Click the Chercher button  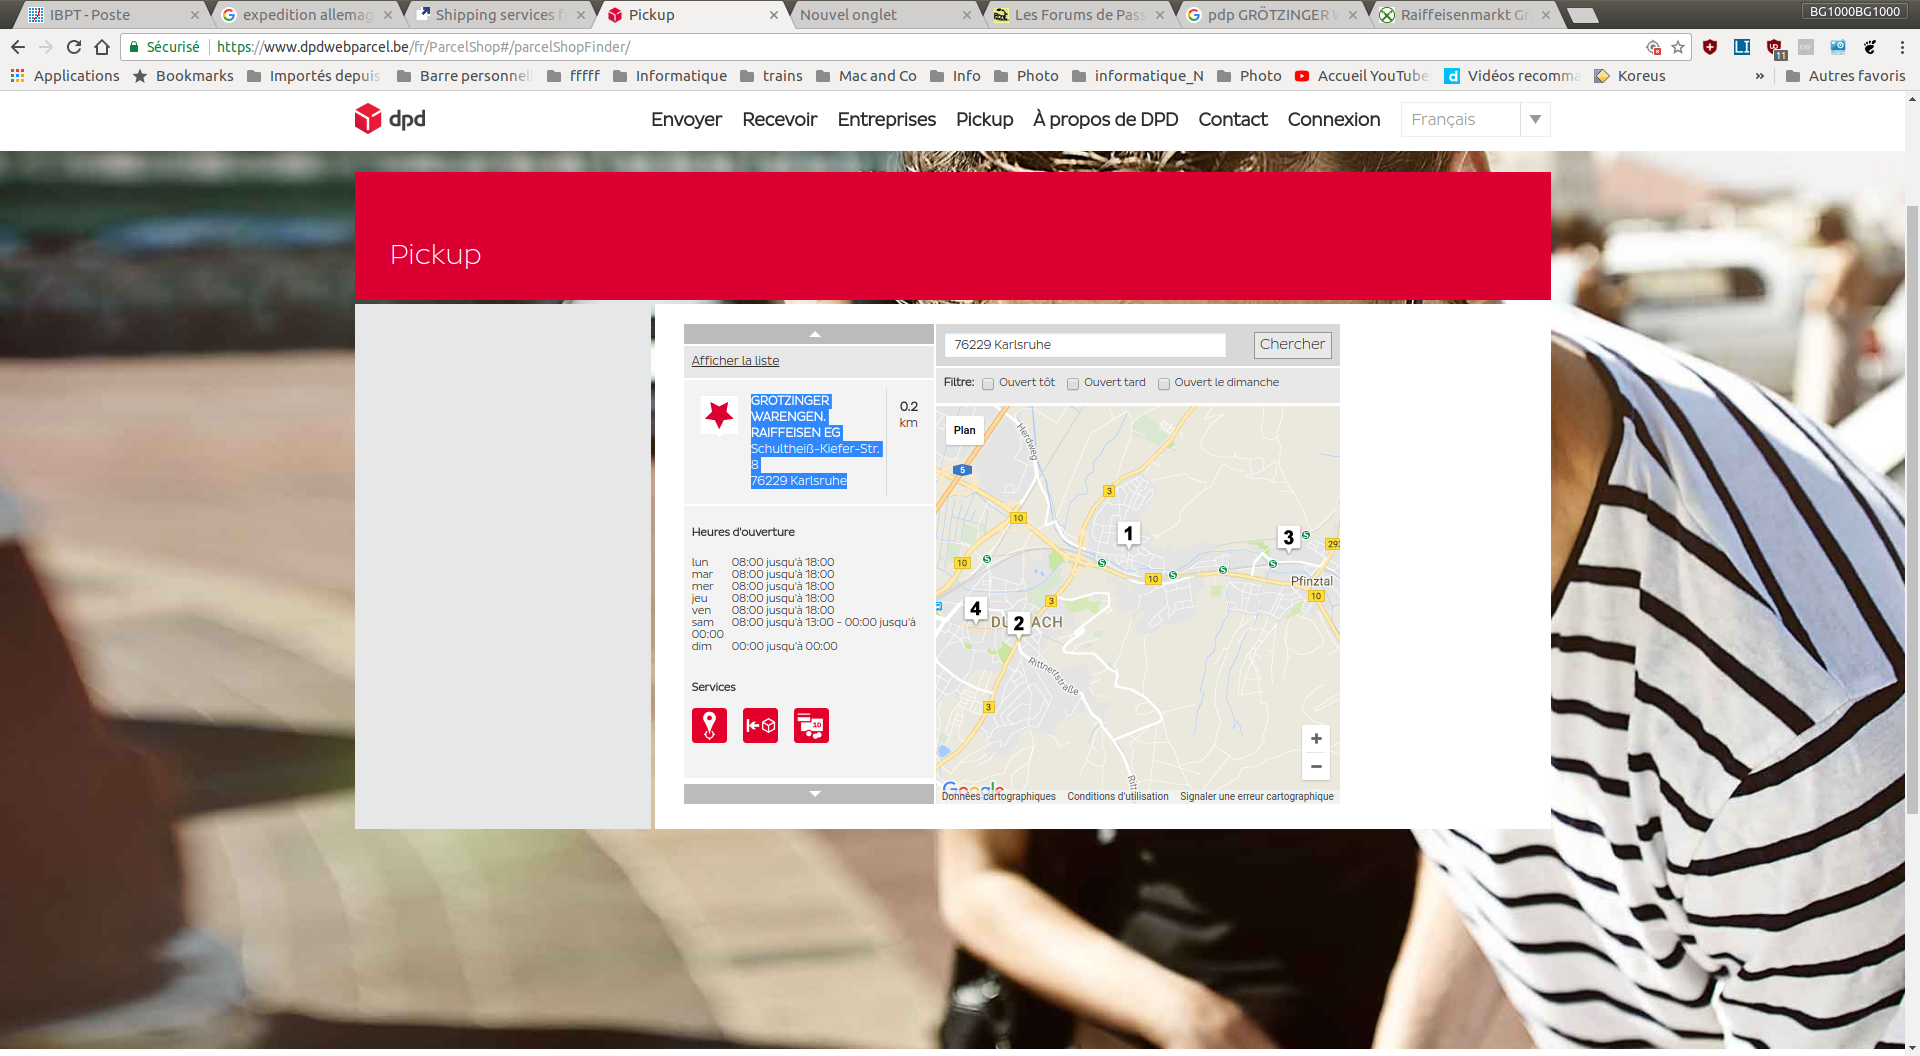click(1293, 345)
